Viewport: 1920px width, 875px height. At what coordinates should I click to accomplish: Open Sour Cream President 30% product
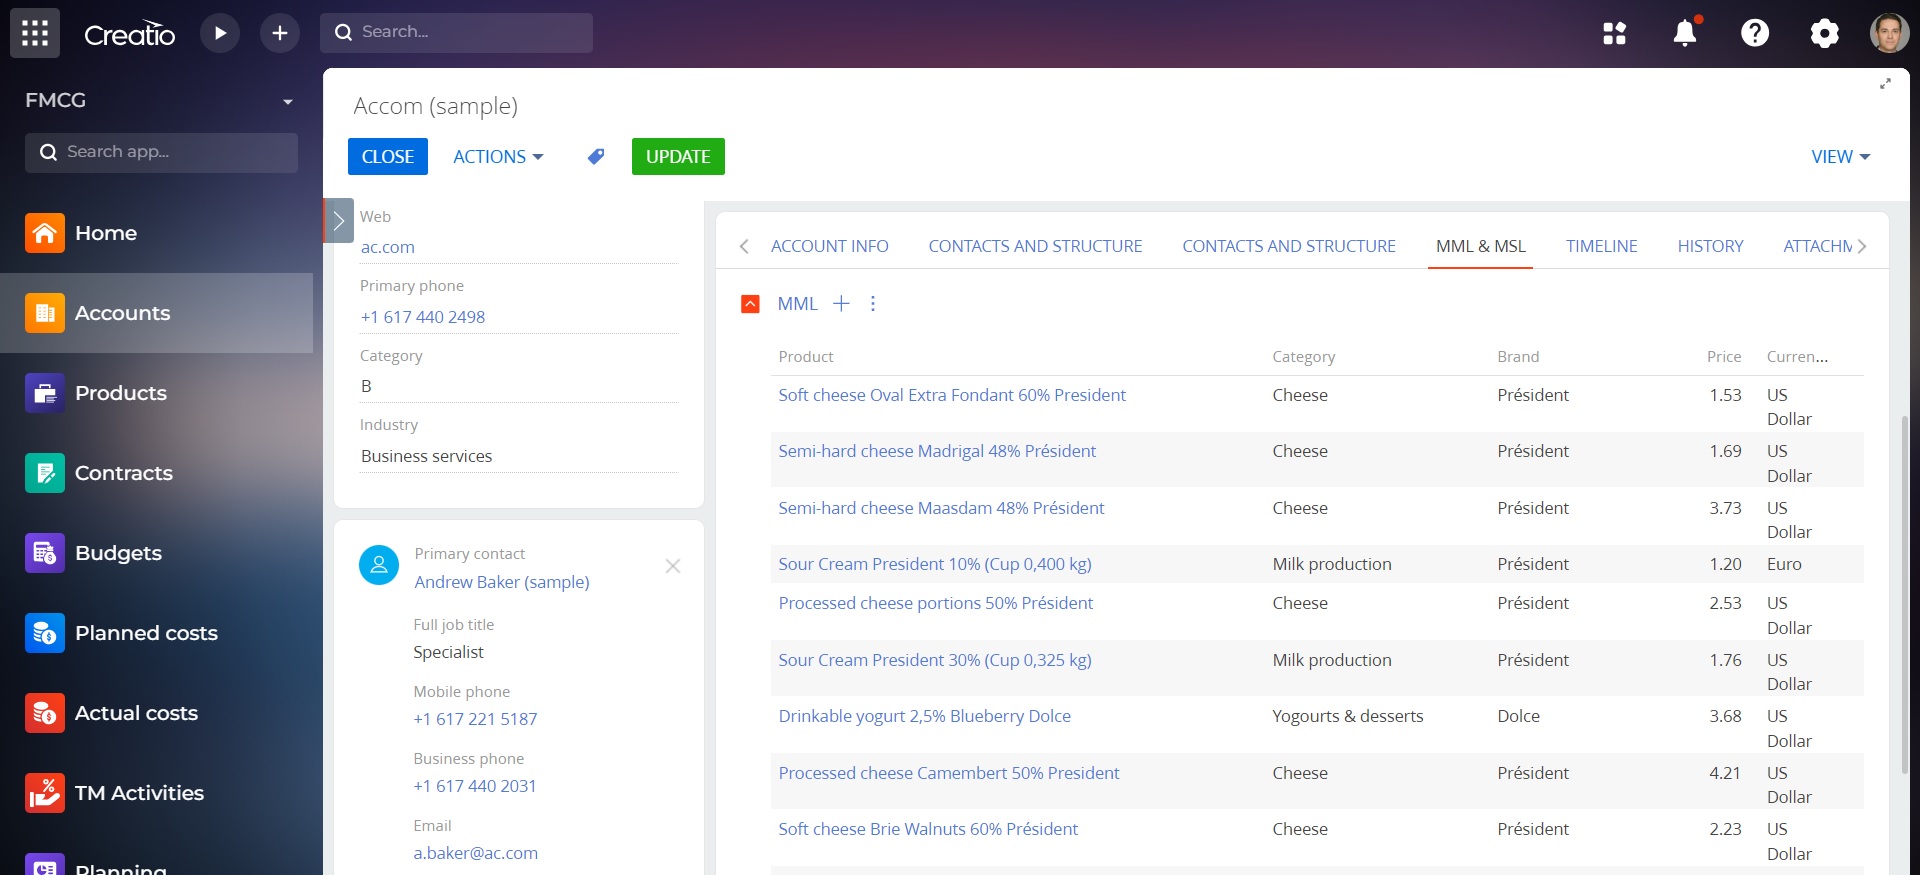point(935,660)
